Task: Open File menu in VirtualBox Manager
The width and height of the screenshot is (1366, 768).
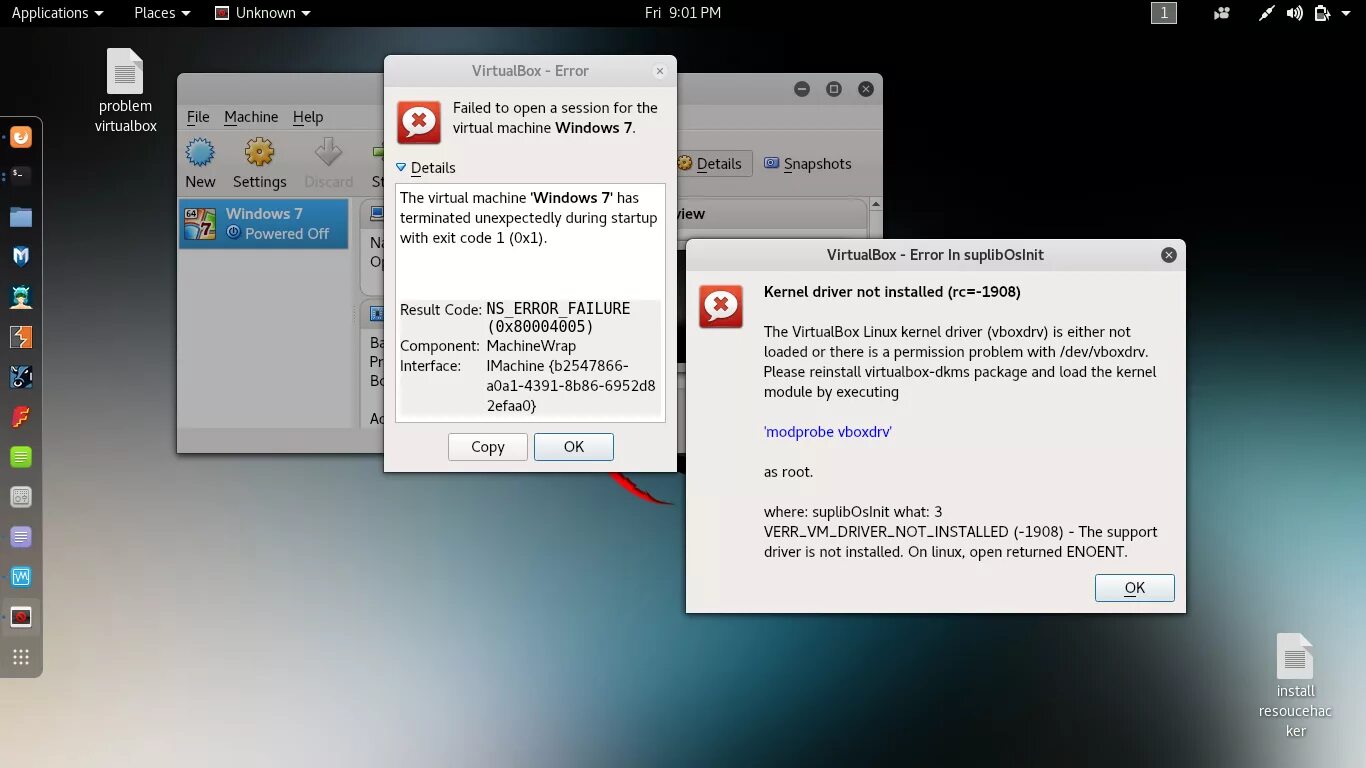Action: (198, 117)
